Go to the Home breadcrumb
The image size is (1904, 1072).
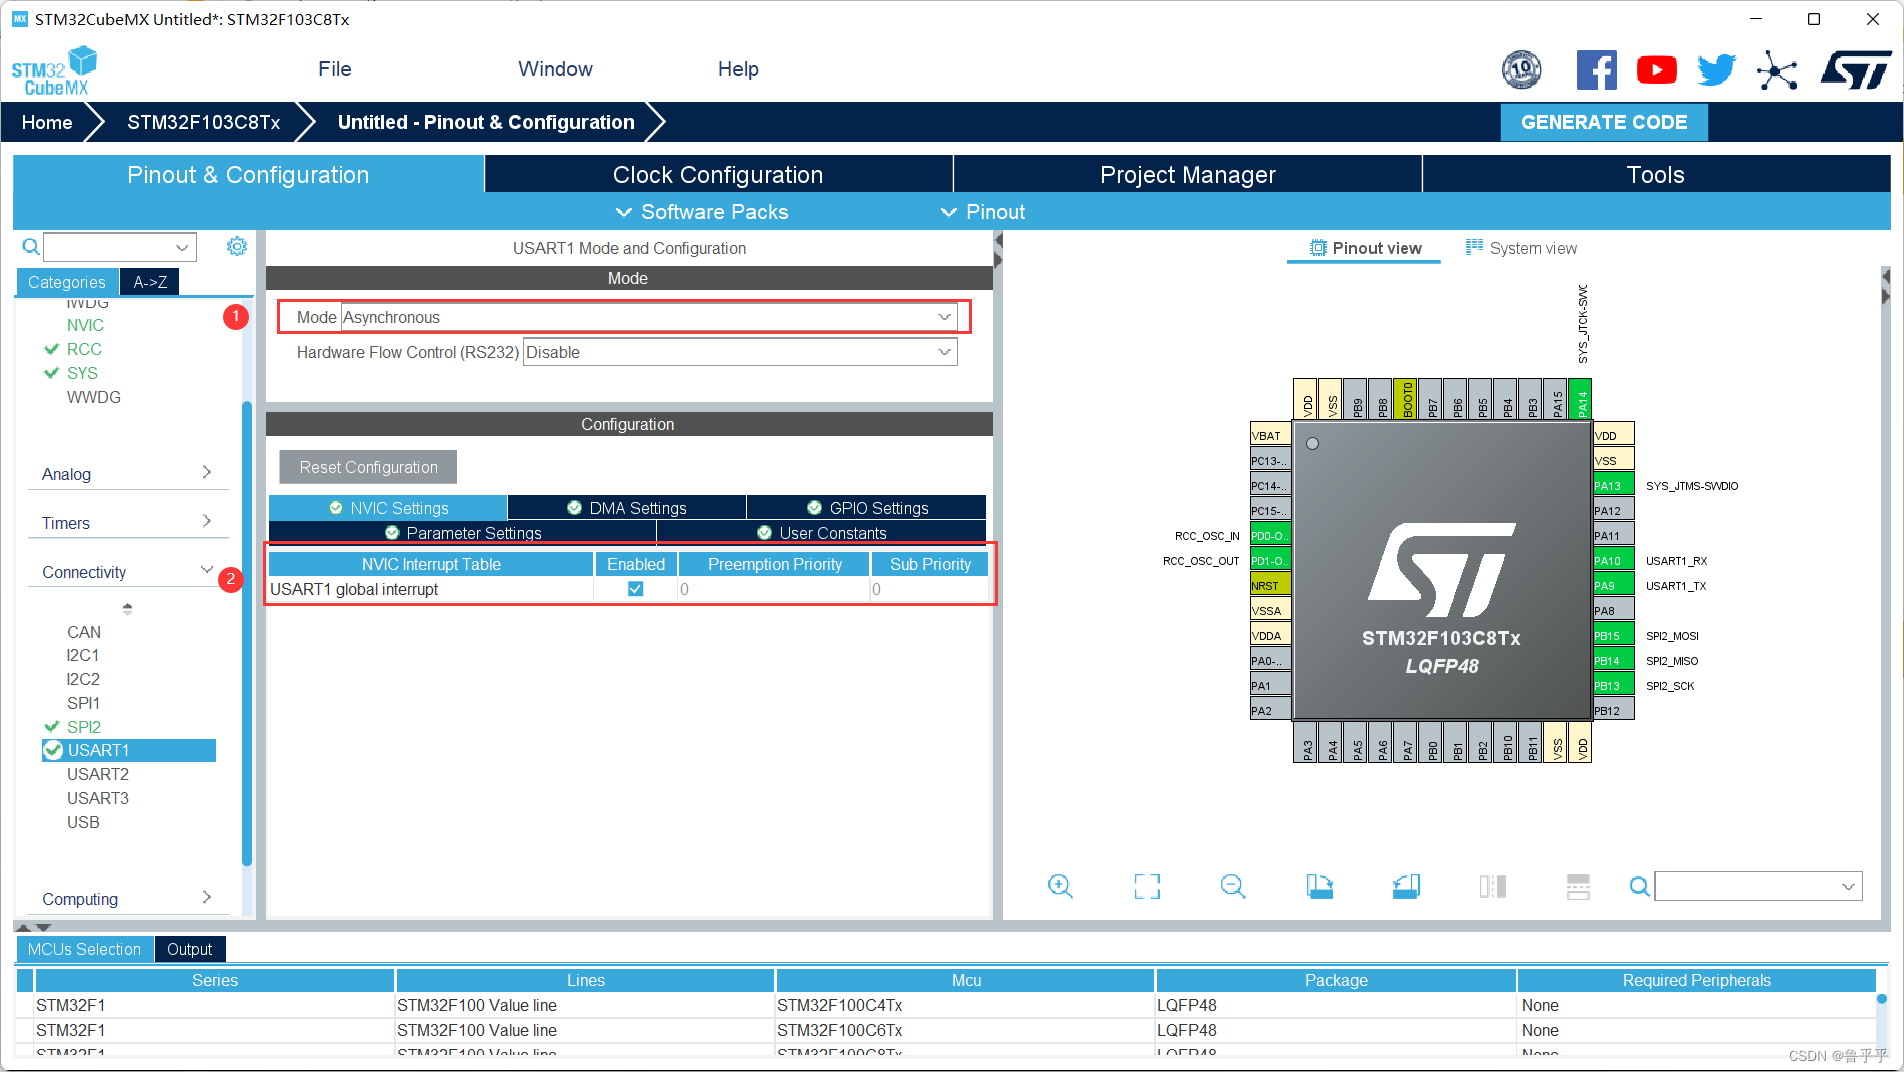click(47, 122)
